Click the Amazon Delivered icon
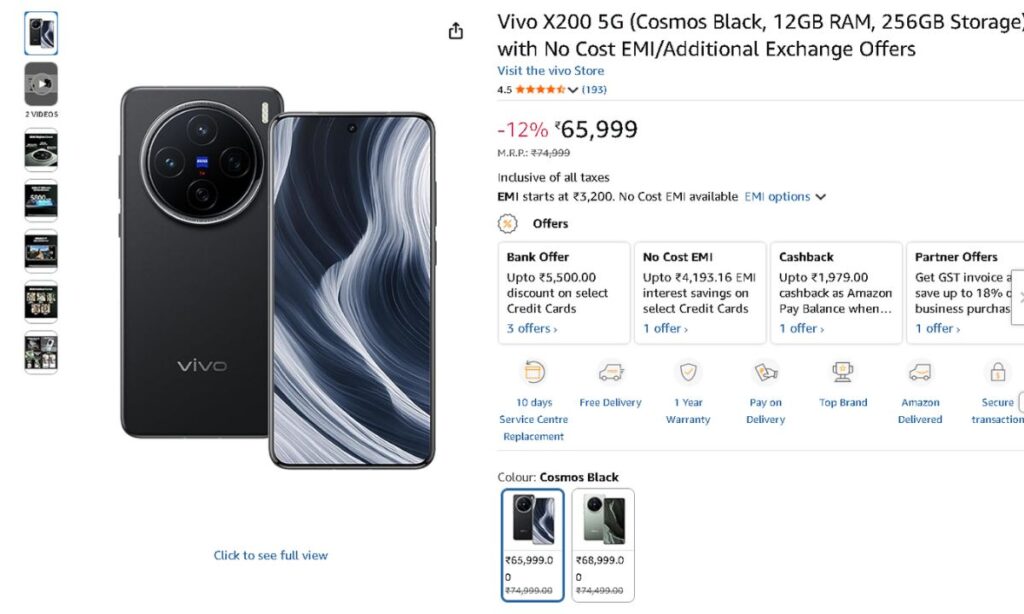 click(920, 373)
